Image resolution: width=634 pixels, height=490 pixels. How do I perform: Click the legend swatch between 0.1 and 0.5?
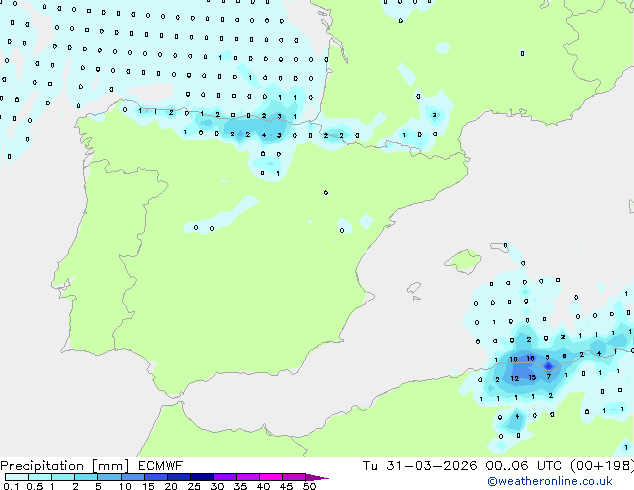click(x=17, y=477)
